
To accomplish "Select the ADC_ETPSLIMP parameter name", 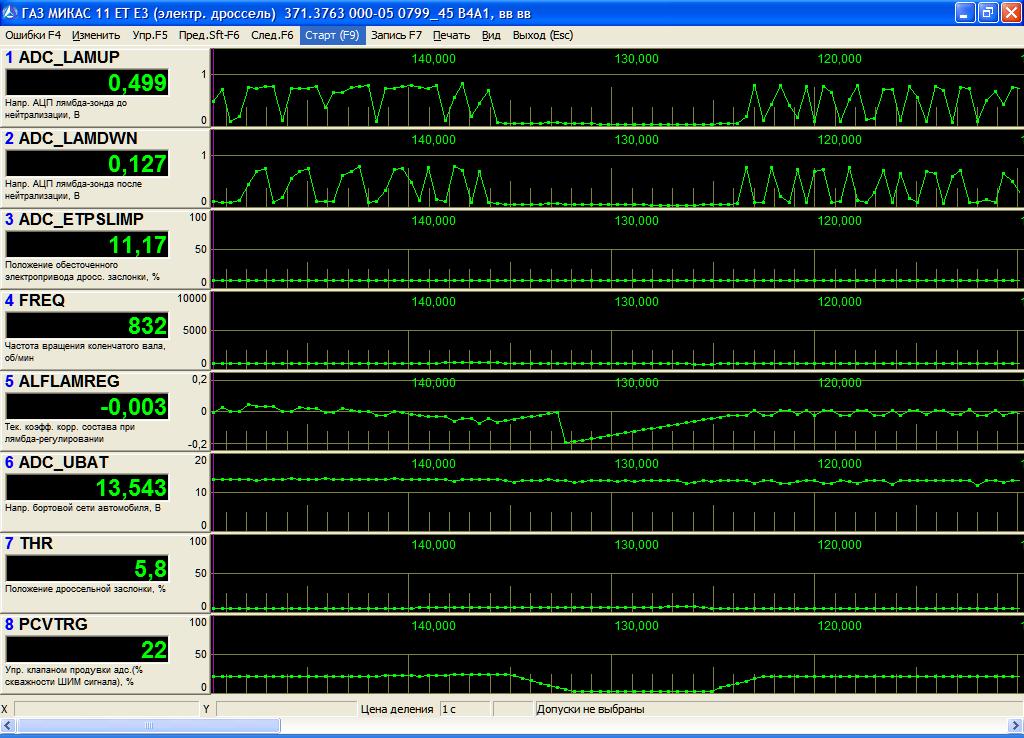I will (81, 219).
